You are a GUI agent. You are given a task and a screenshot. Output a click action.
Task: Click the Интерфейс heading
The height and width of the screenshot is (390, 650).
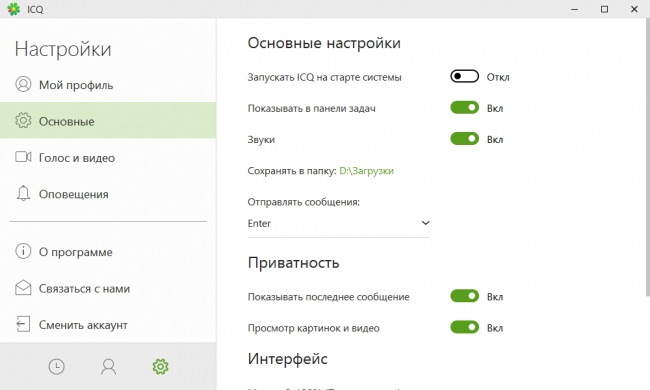click(x=288, y=359)
